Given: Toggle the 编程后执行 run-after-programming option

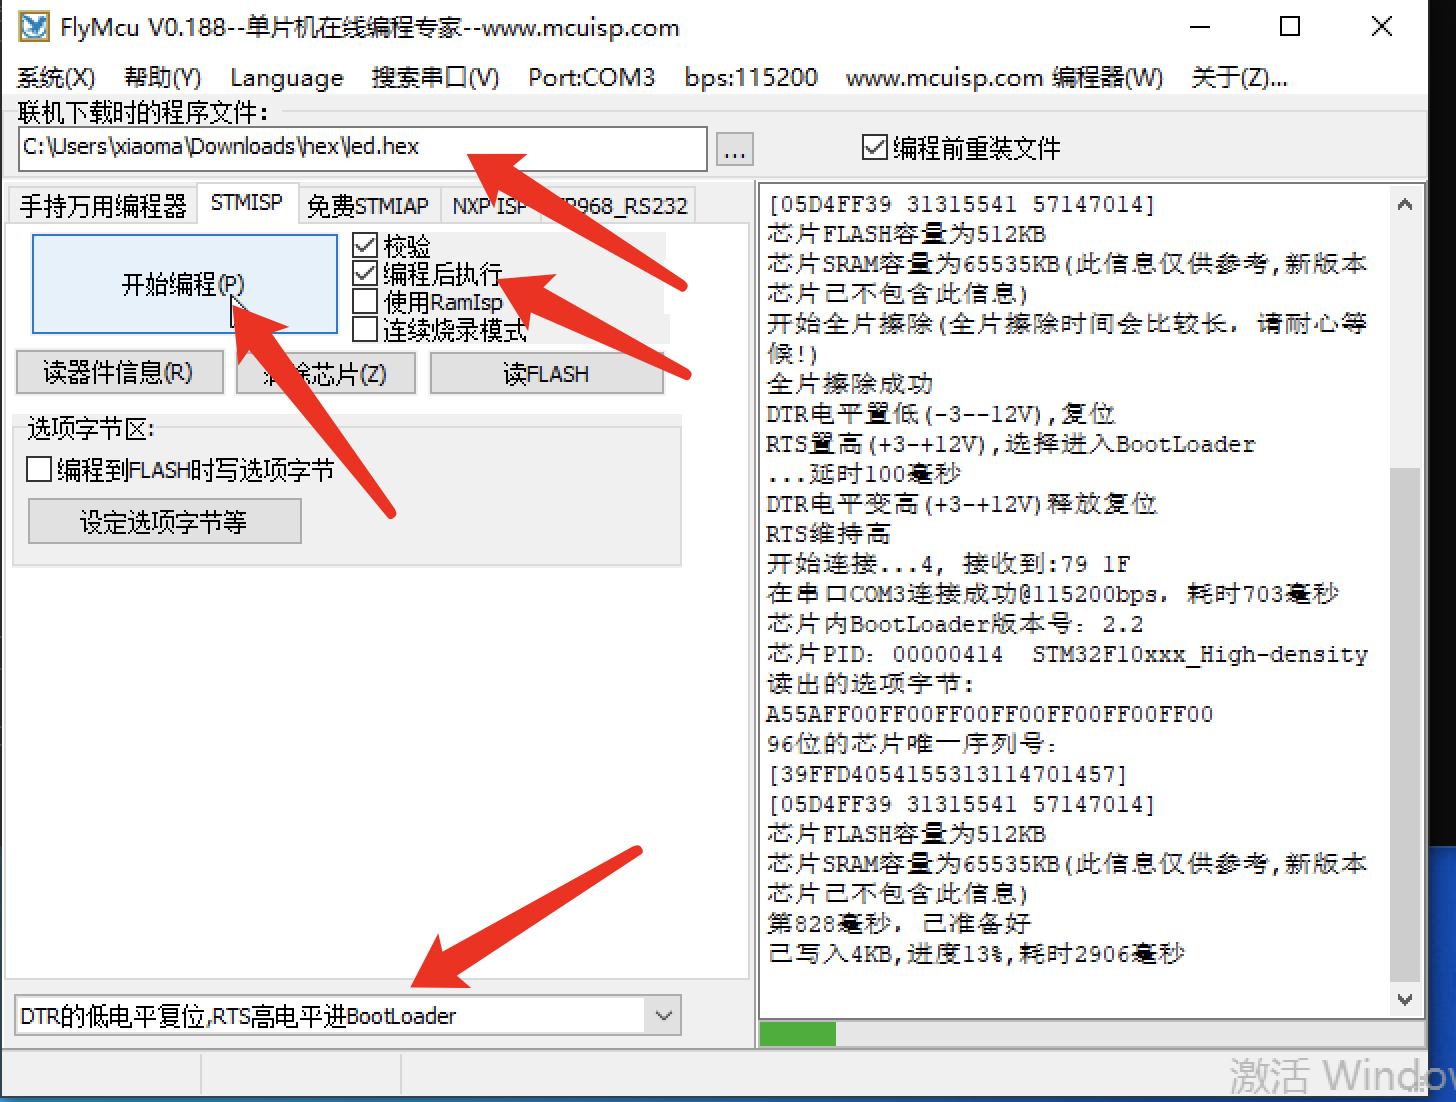Looking at the screenshot, I should (x=366, y=273).
